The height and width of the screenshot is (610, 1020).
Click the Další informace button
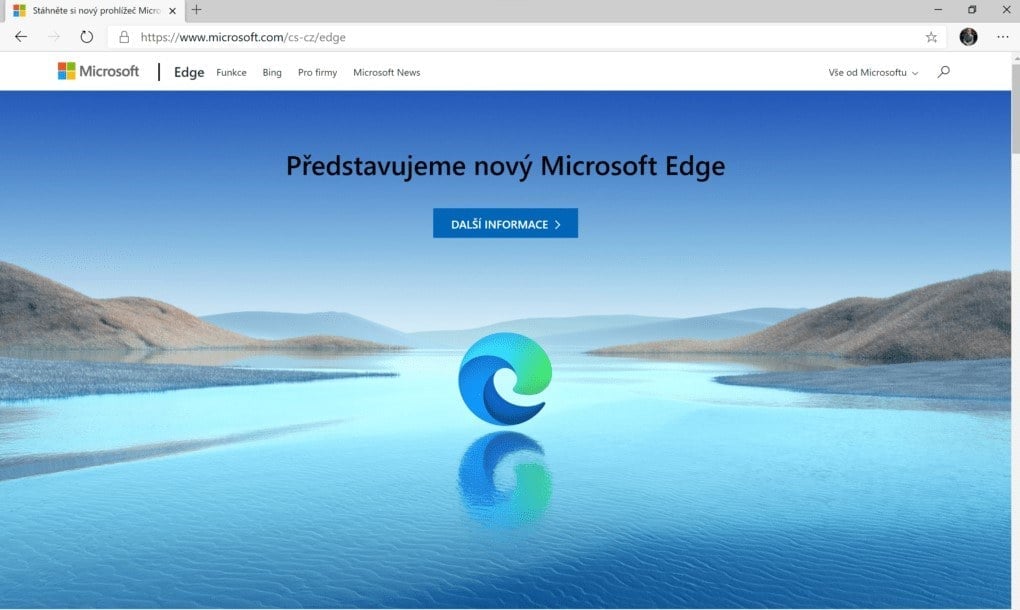pos(505,223)
